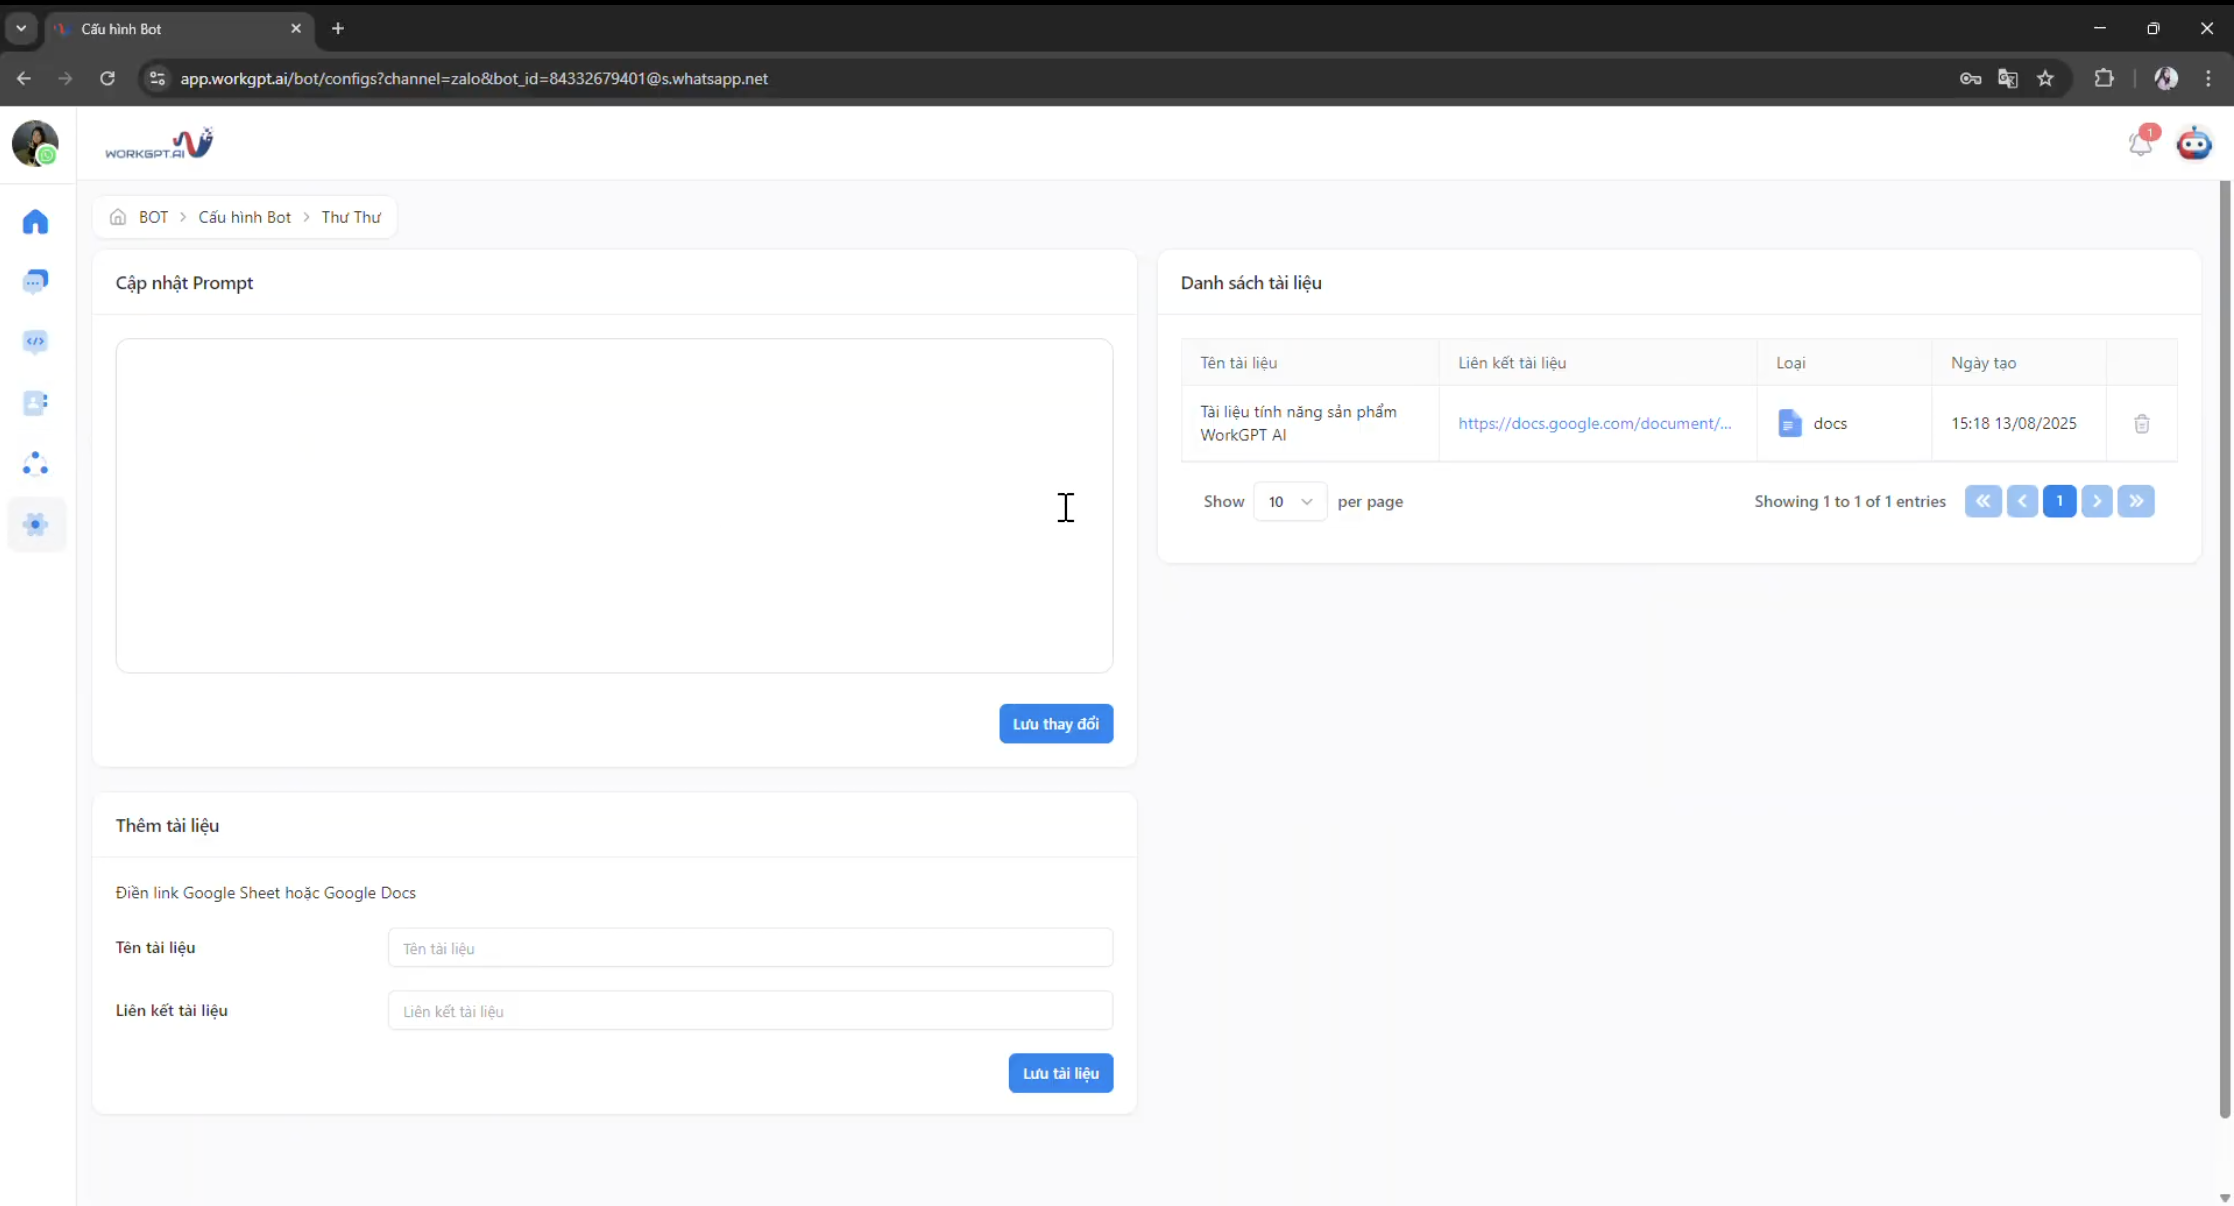Expand the rows per page dropdown
The width and height of the screenshot is (2234, 1206).
(x=1289, y=502)
